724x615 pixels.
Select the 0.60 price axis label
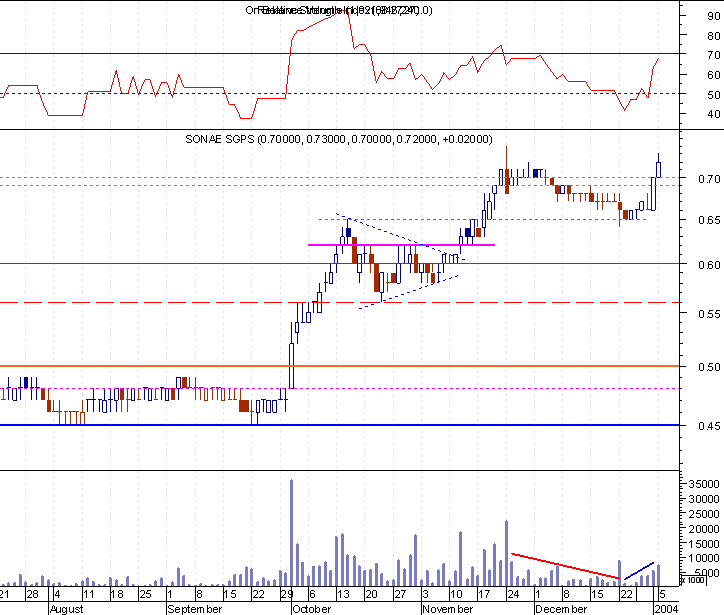coord(709,265)
